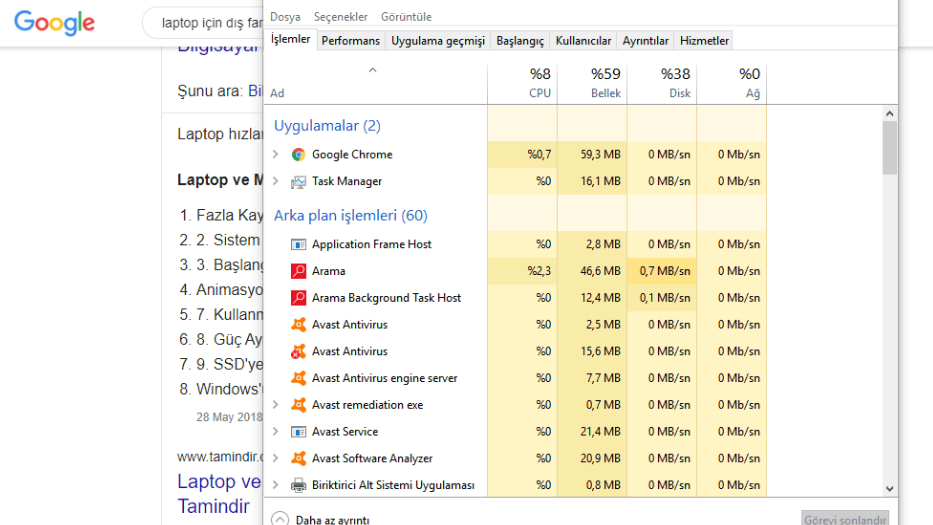The image size is (933, 525).
Task: Click the sort arrow above Ad column
Action: [372, 70]
